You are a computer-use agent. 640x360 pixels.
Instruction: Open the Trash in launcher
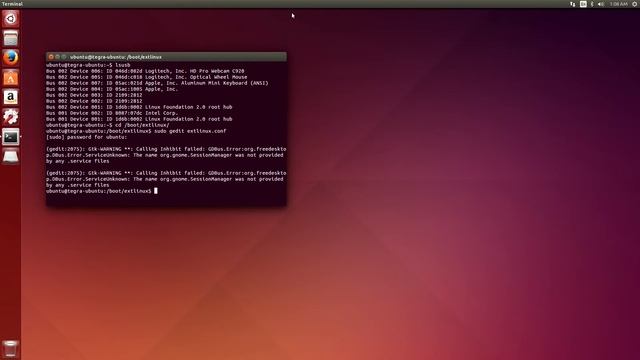(11, 349)
